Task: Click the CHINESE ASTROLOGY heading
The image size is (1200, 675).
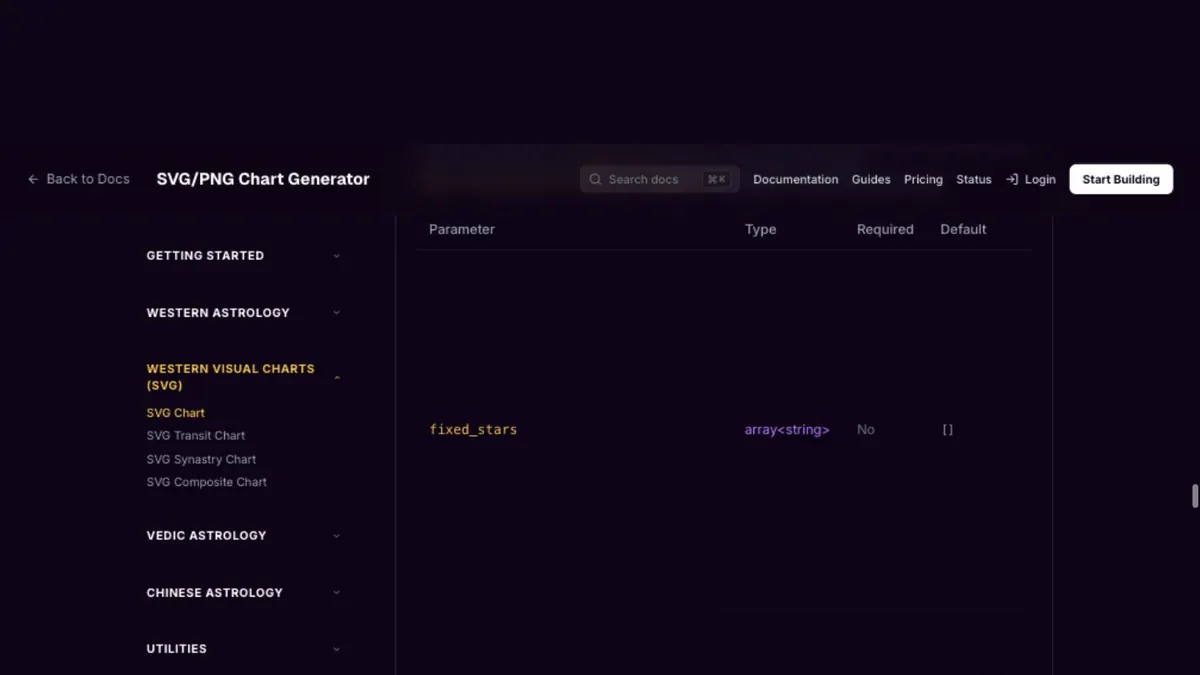Action: tap(215, 593)
